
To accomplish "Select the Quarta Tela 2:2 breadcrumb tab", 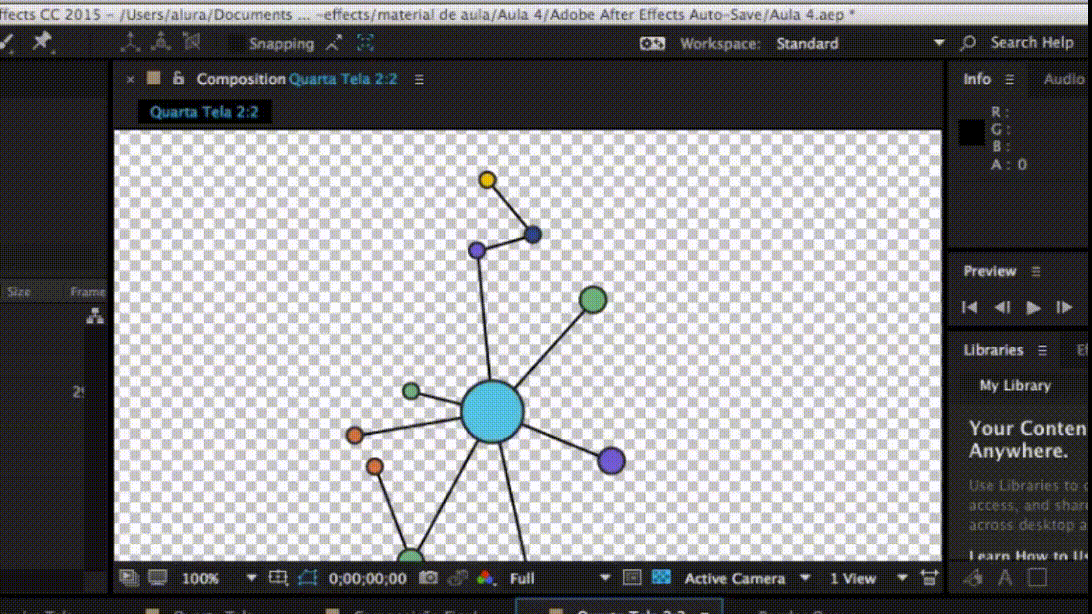I will tap(204, 112).
